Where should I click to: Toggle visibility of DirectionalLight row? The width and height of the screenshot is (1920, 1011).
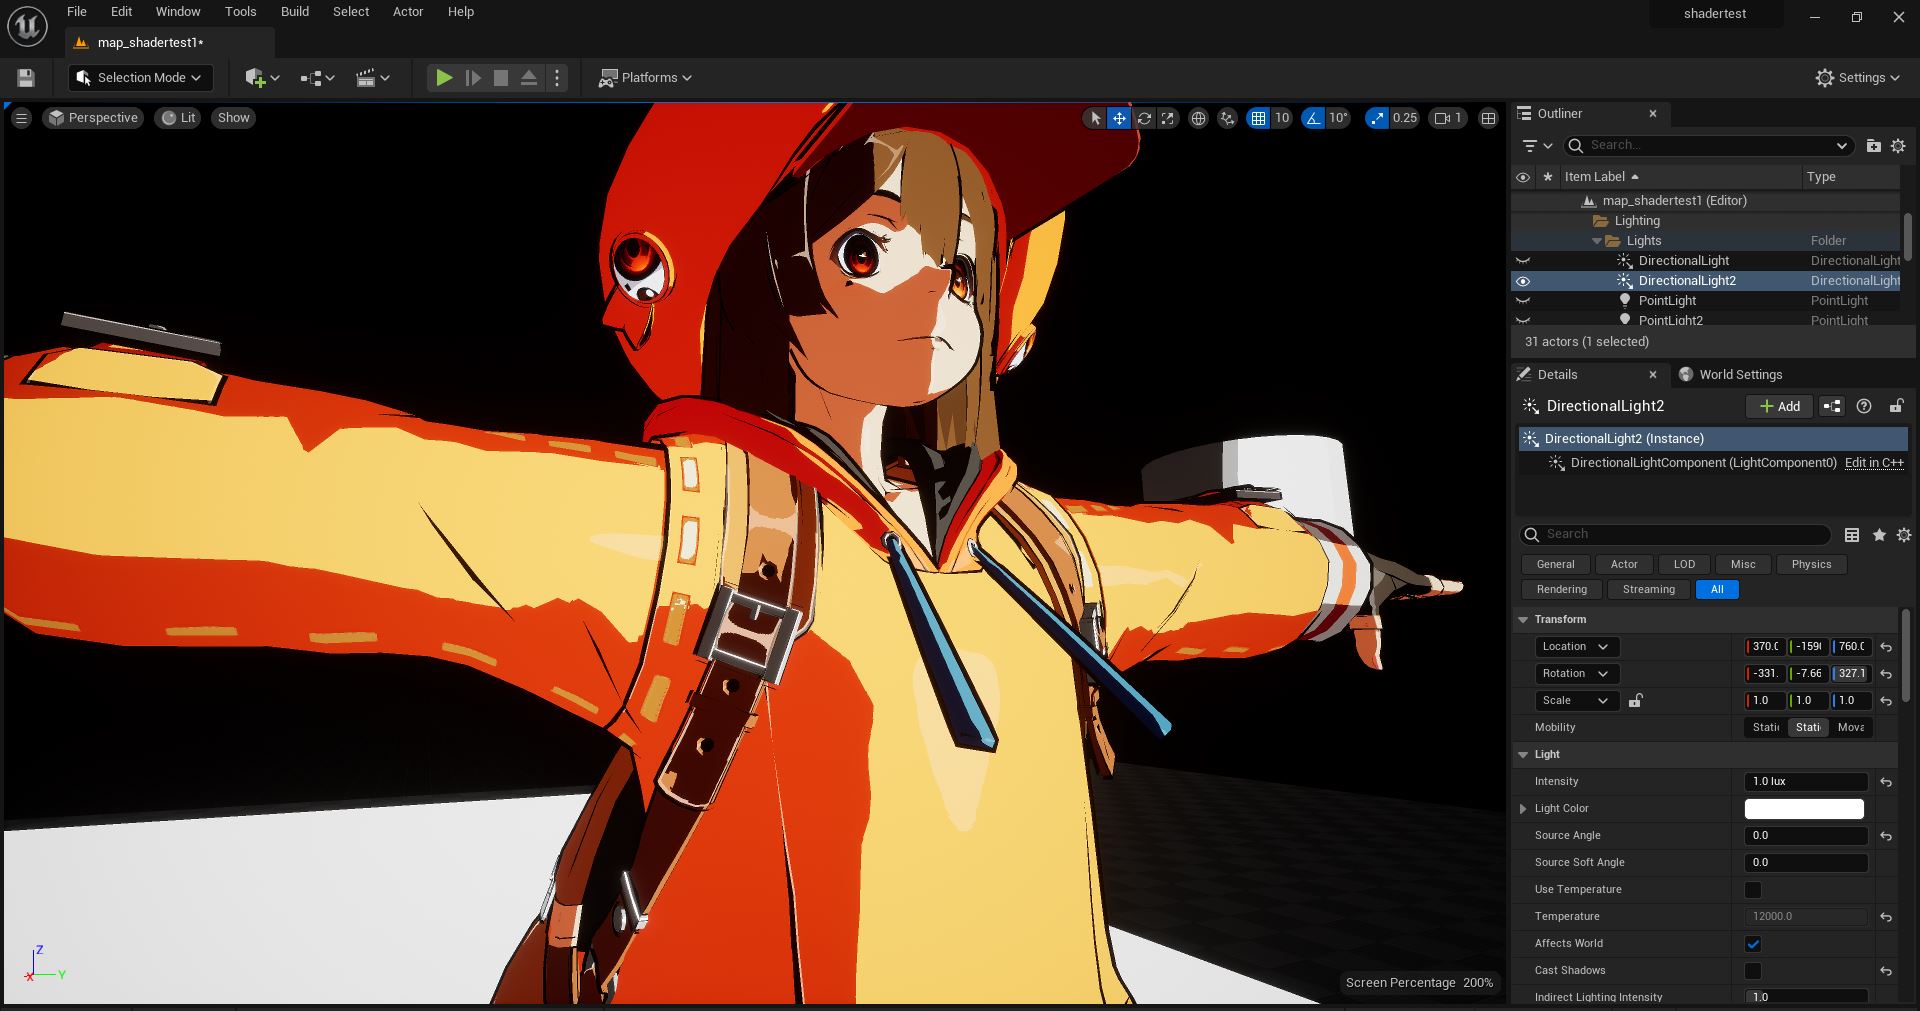1523,261
